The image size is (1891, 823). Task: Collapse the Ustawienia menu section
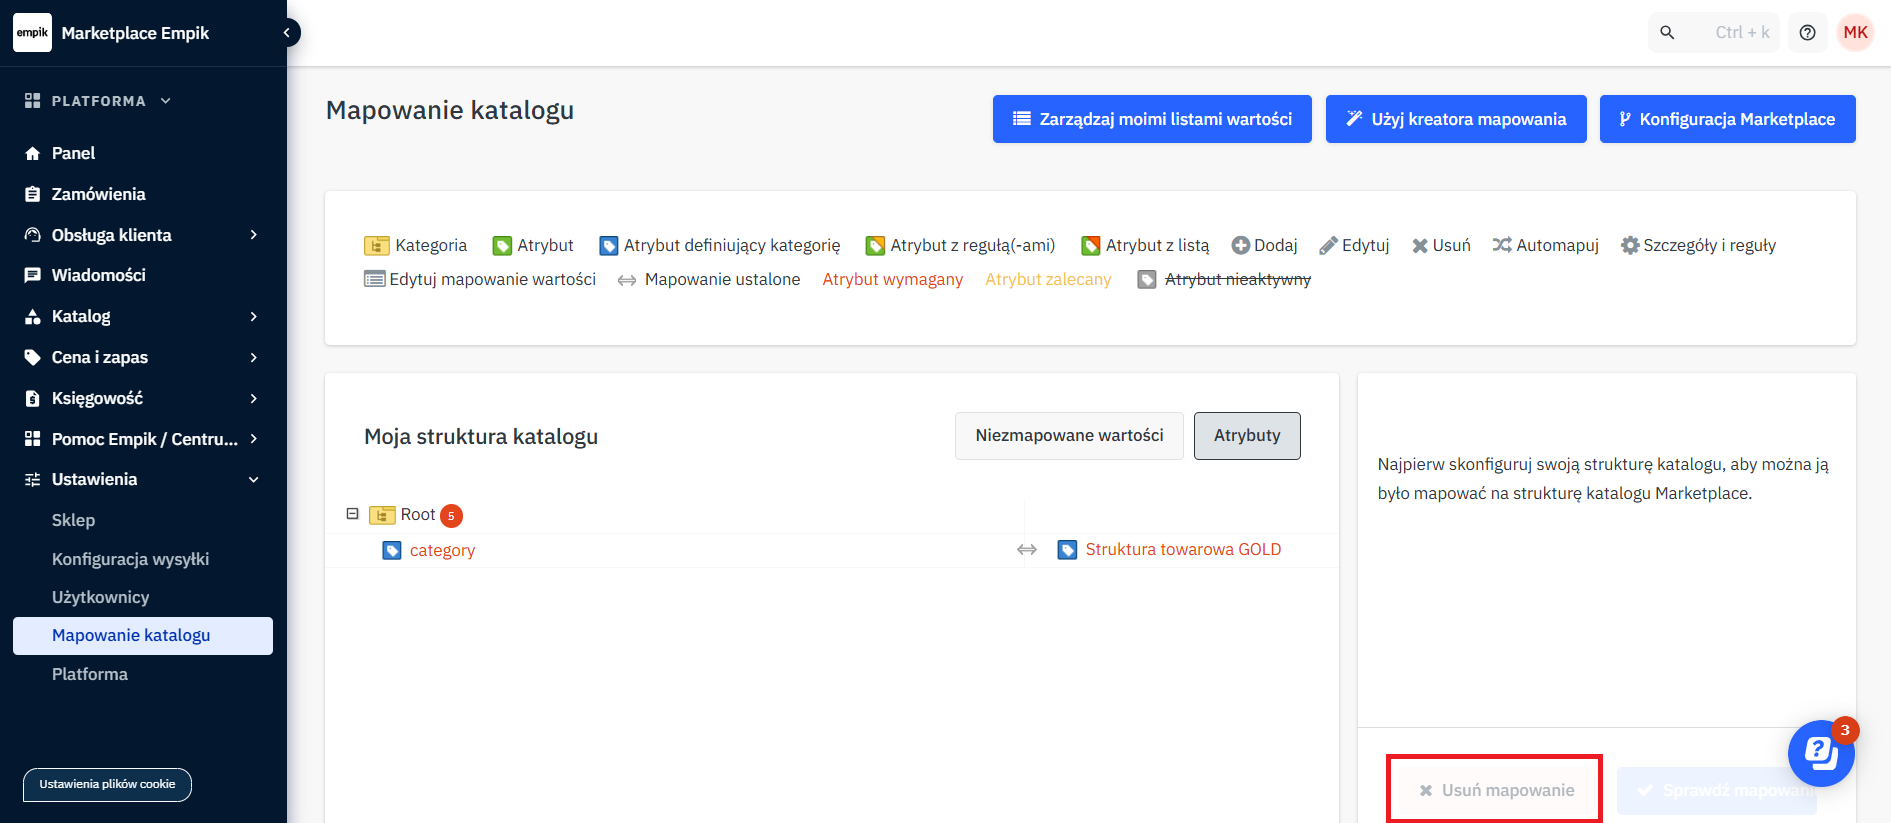[x=253, y=480]
